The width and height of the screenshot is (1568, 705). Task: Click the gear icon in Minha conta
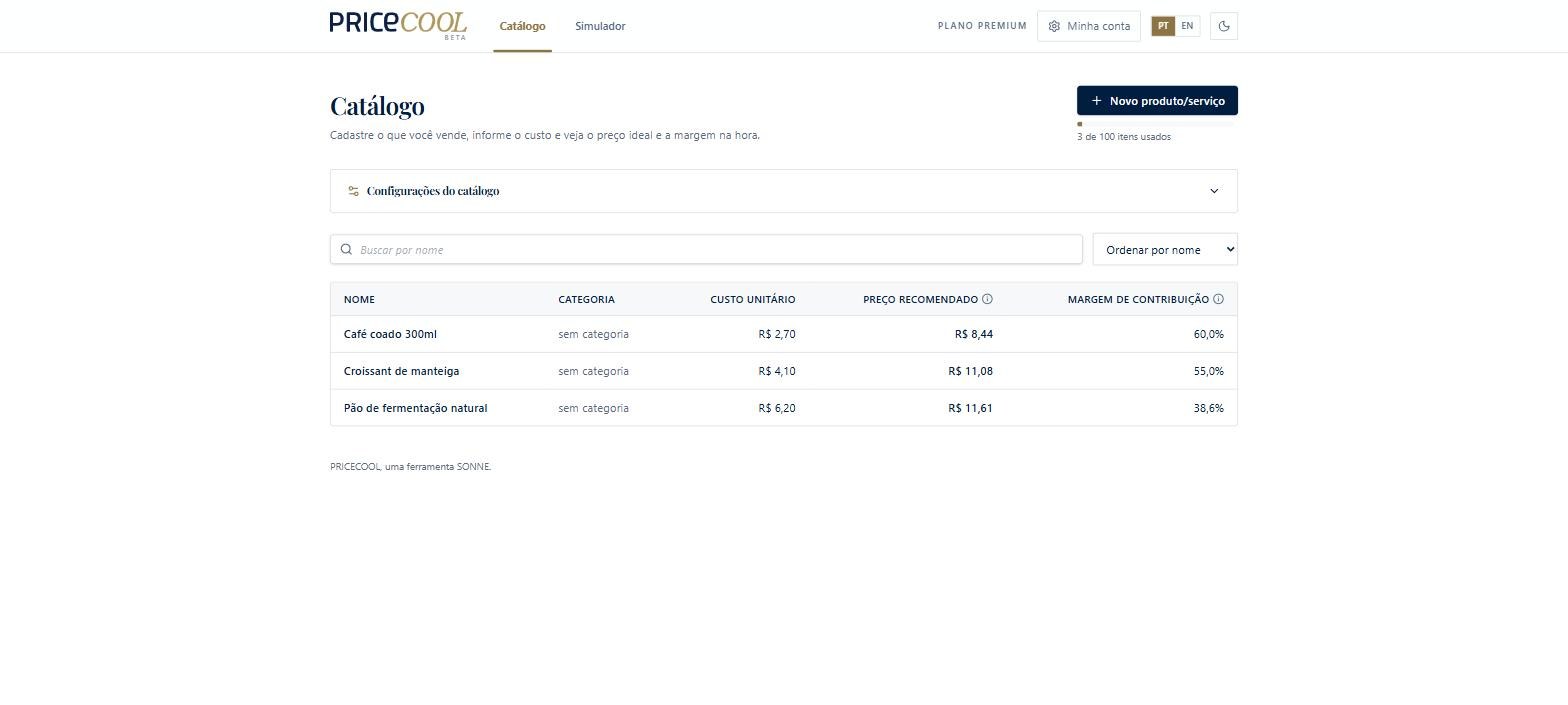pyautogui.click(x=1054, y=26)
